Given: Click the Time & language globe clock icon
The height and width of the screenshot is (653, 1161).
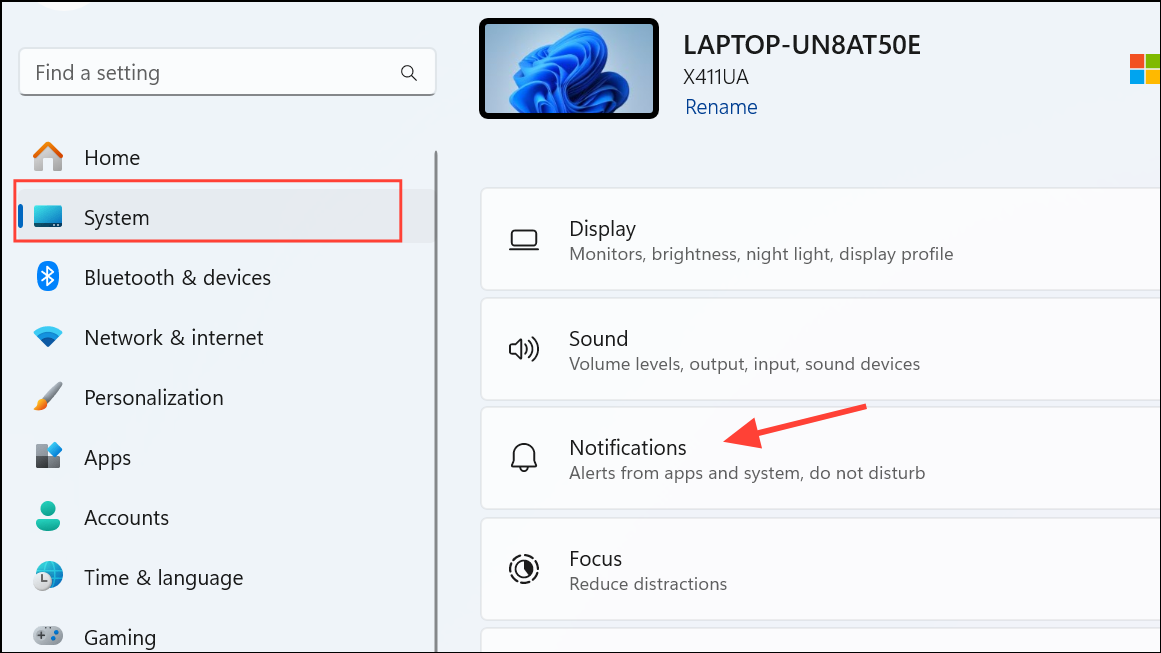Looking at the screenshot, I should tap(48, 577).
